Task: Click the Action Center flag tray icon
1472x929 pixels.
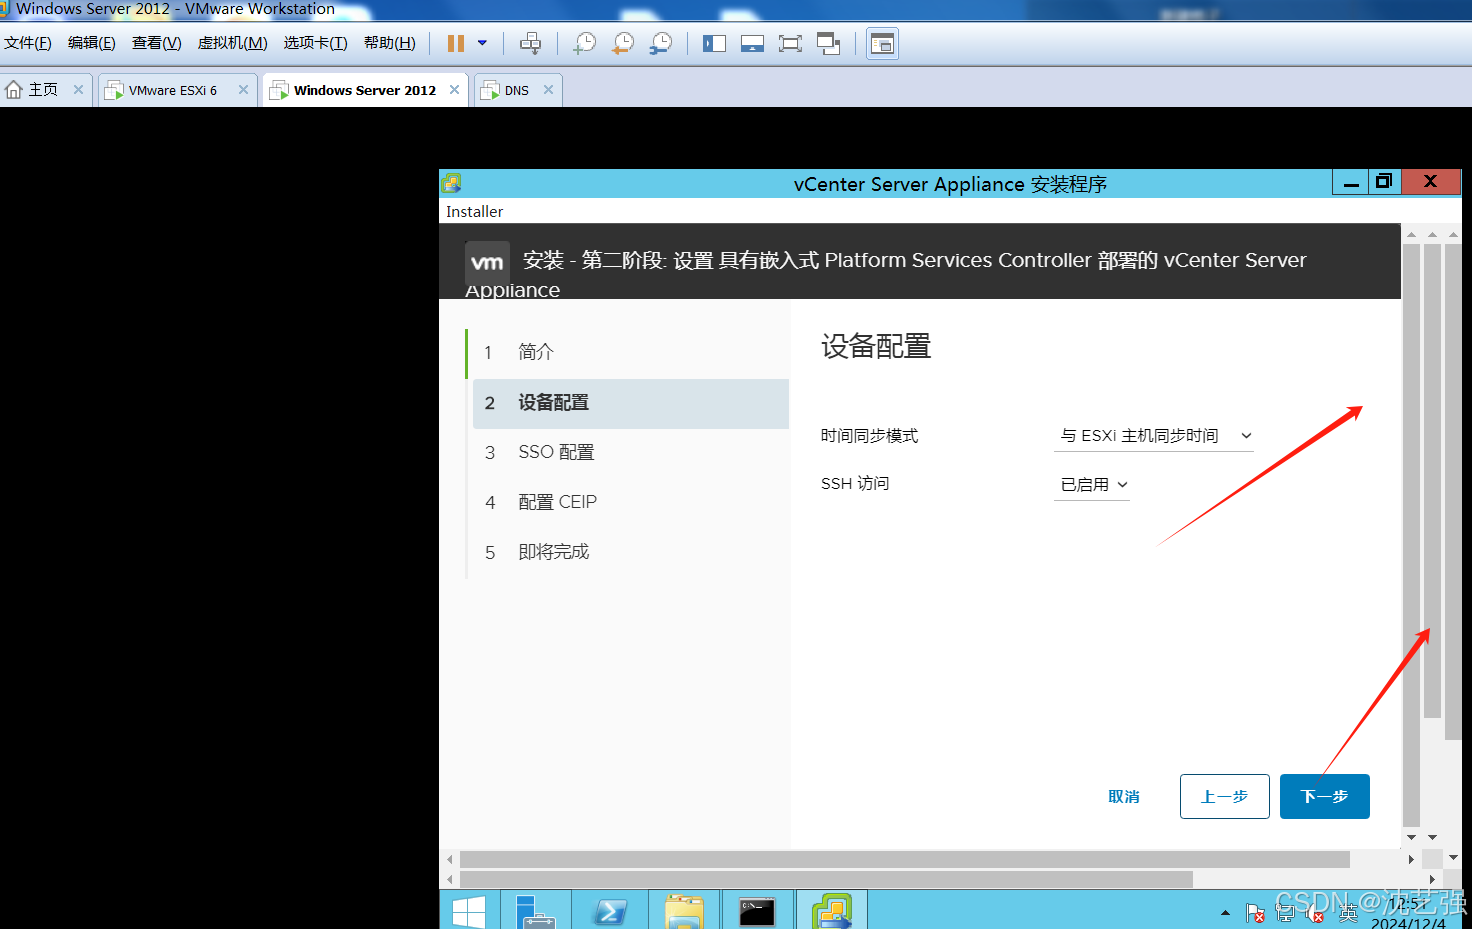Action: (1255, 913)
